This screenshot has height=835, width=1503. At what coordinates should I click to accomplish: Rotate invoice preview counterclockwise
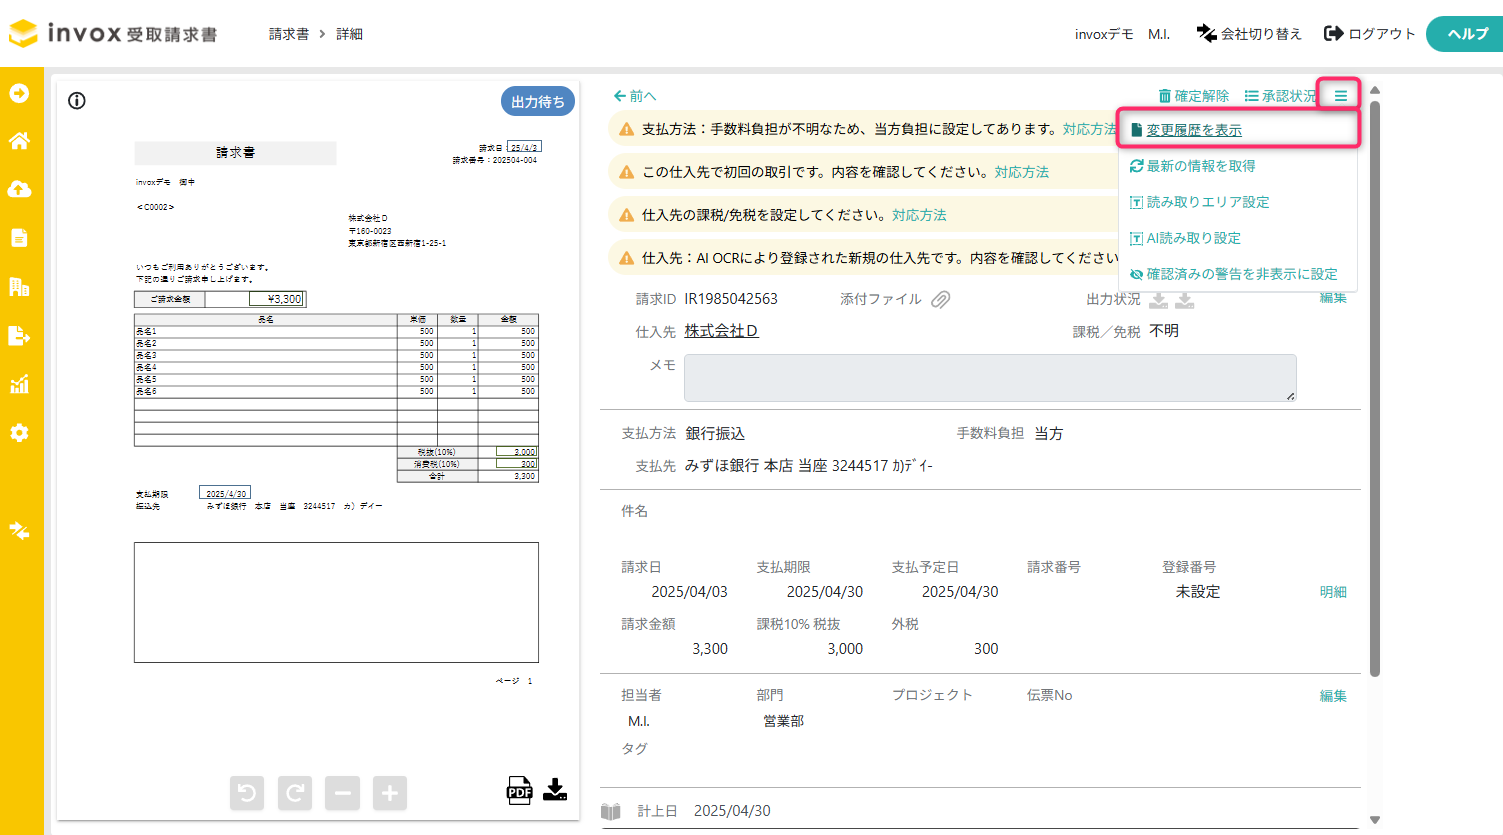[247, 793]
